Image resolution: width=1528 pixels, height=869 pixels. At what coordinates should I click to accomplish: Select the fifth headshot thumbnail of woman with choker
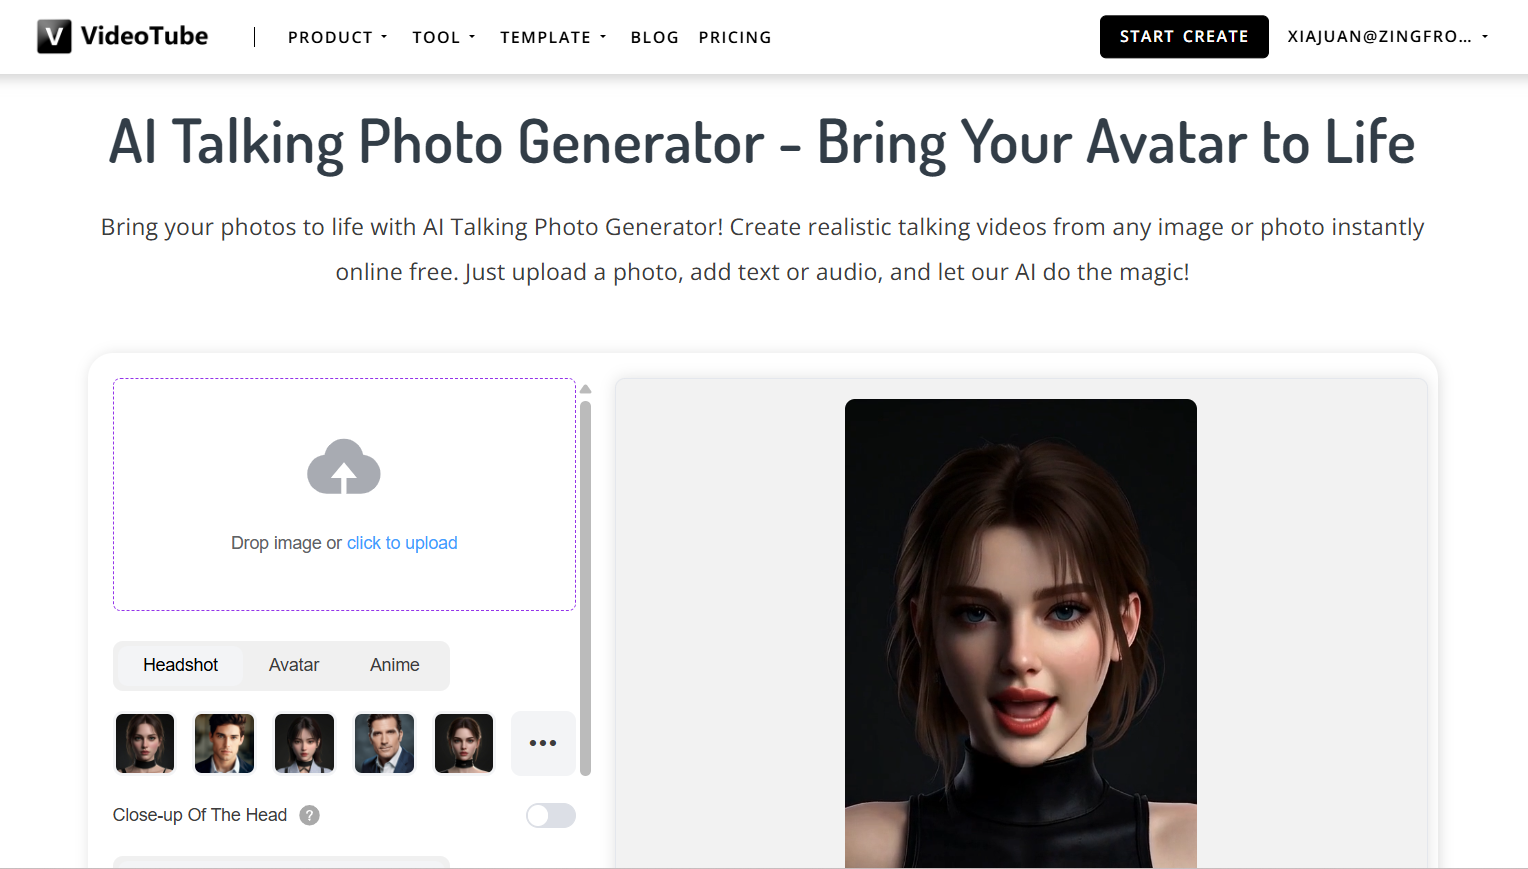coord(464,743)
